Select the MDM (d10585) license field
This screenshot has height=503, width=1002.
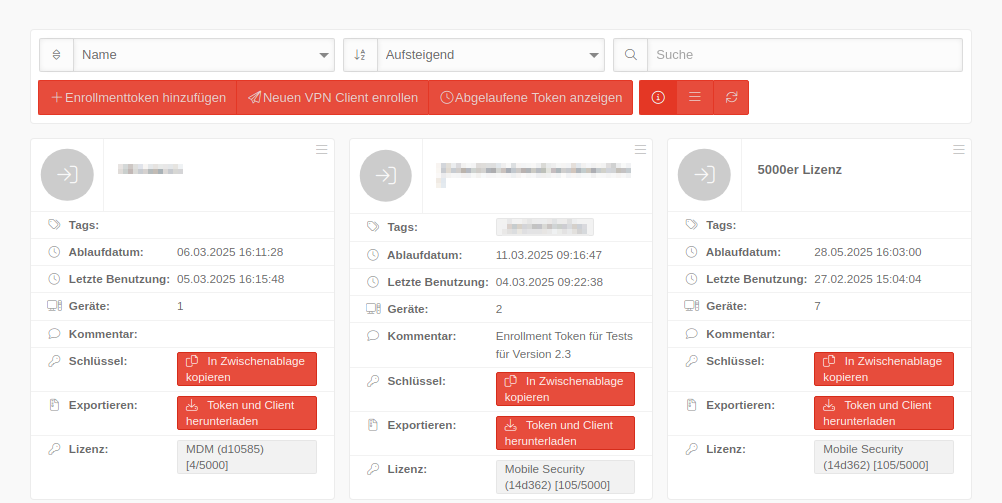click(246, 457)
